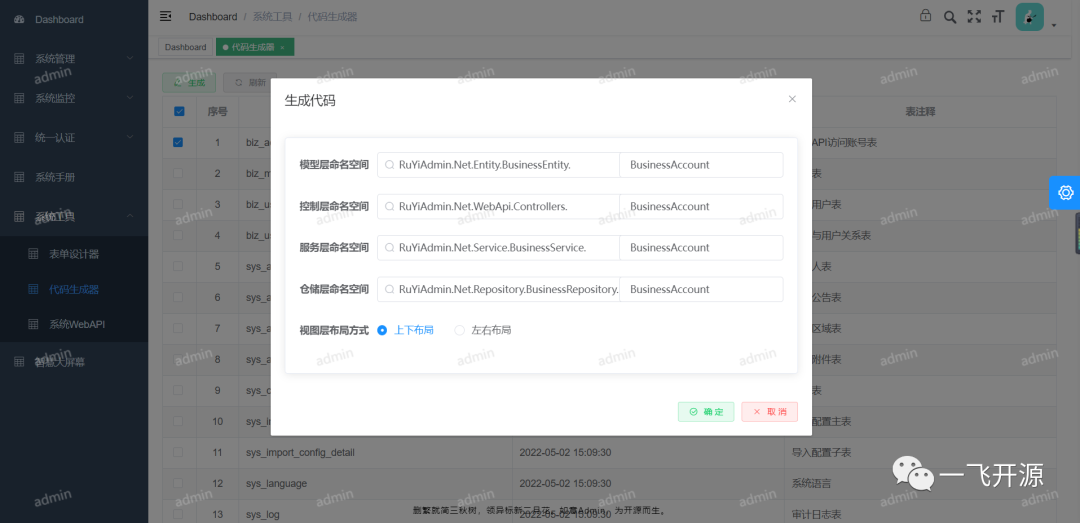Image resolution: width=1080 pixels, height=523 pixels.
Task: Edit the RuYiAdmin.Net.Entity.BusinessEntity. namespace field
Action: coord(499,165)
